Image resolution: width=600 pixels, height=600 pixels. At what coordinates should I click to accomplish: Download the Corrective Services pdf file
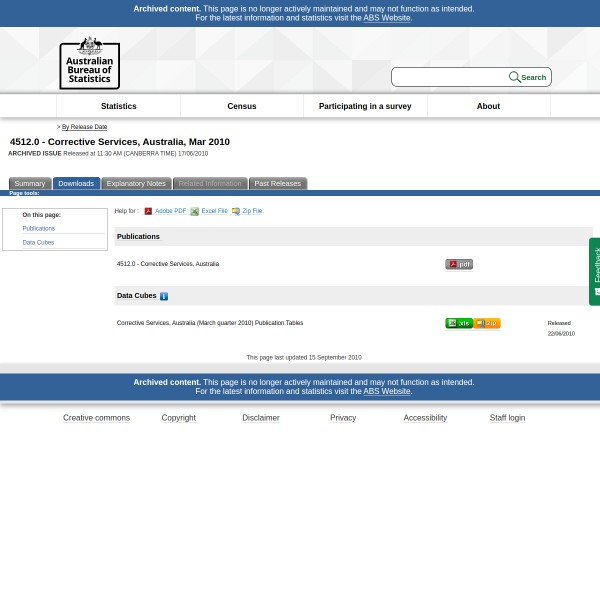tap(459, 264)
